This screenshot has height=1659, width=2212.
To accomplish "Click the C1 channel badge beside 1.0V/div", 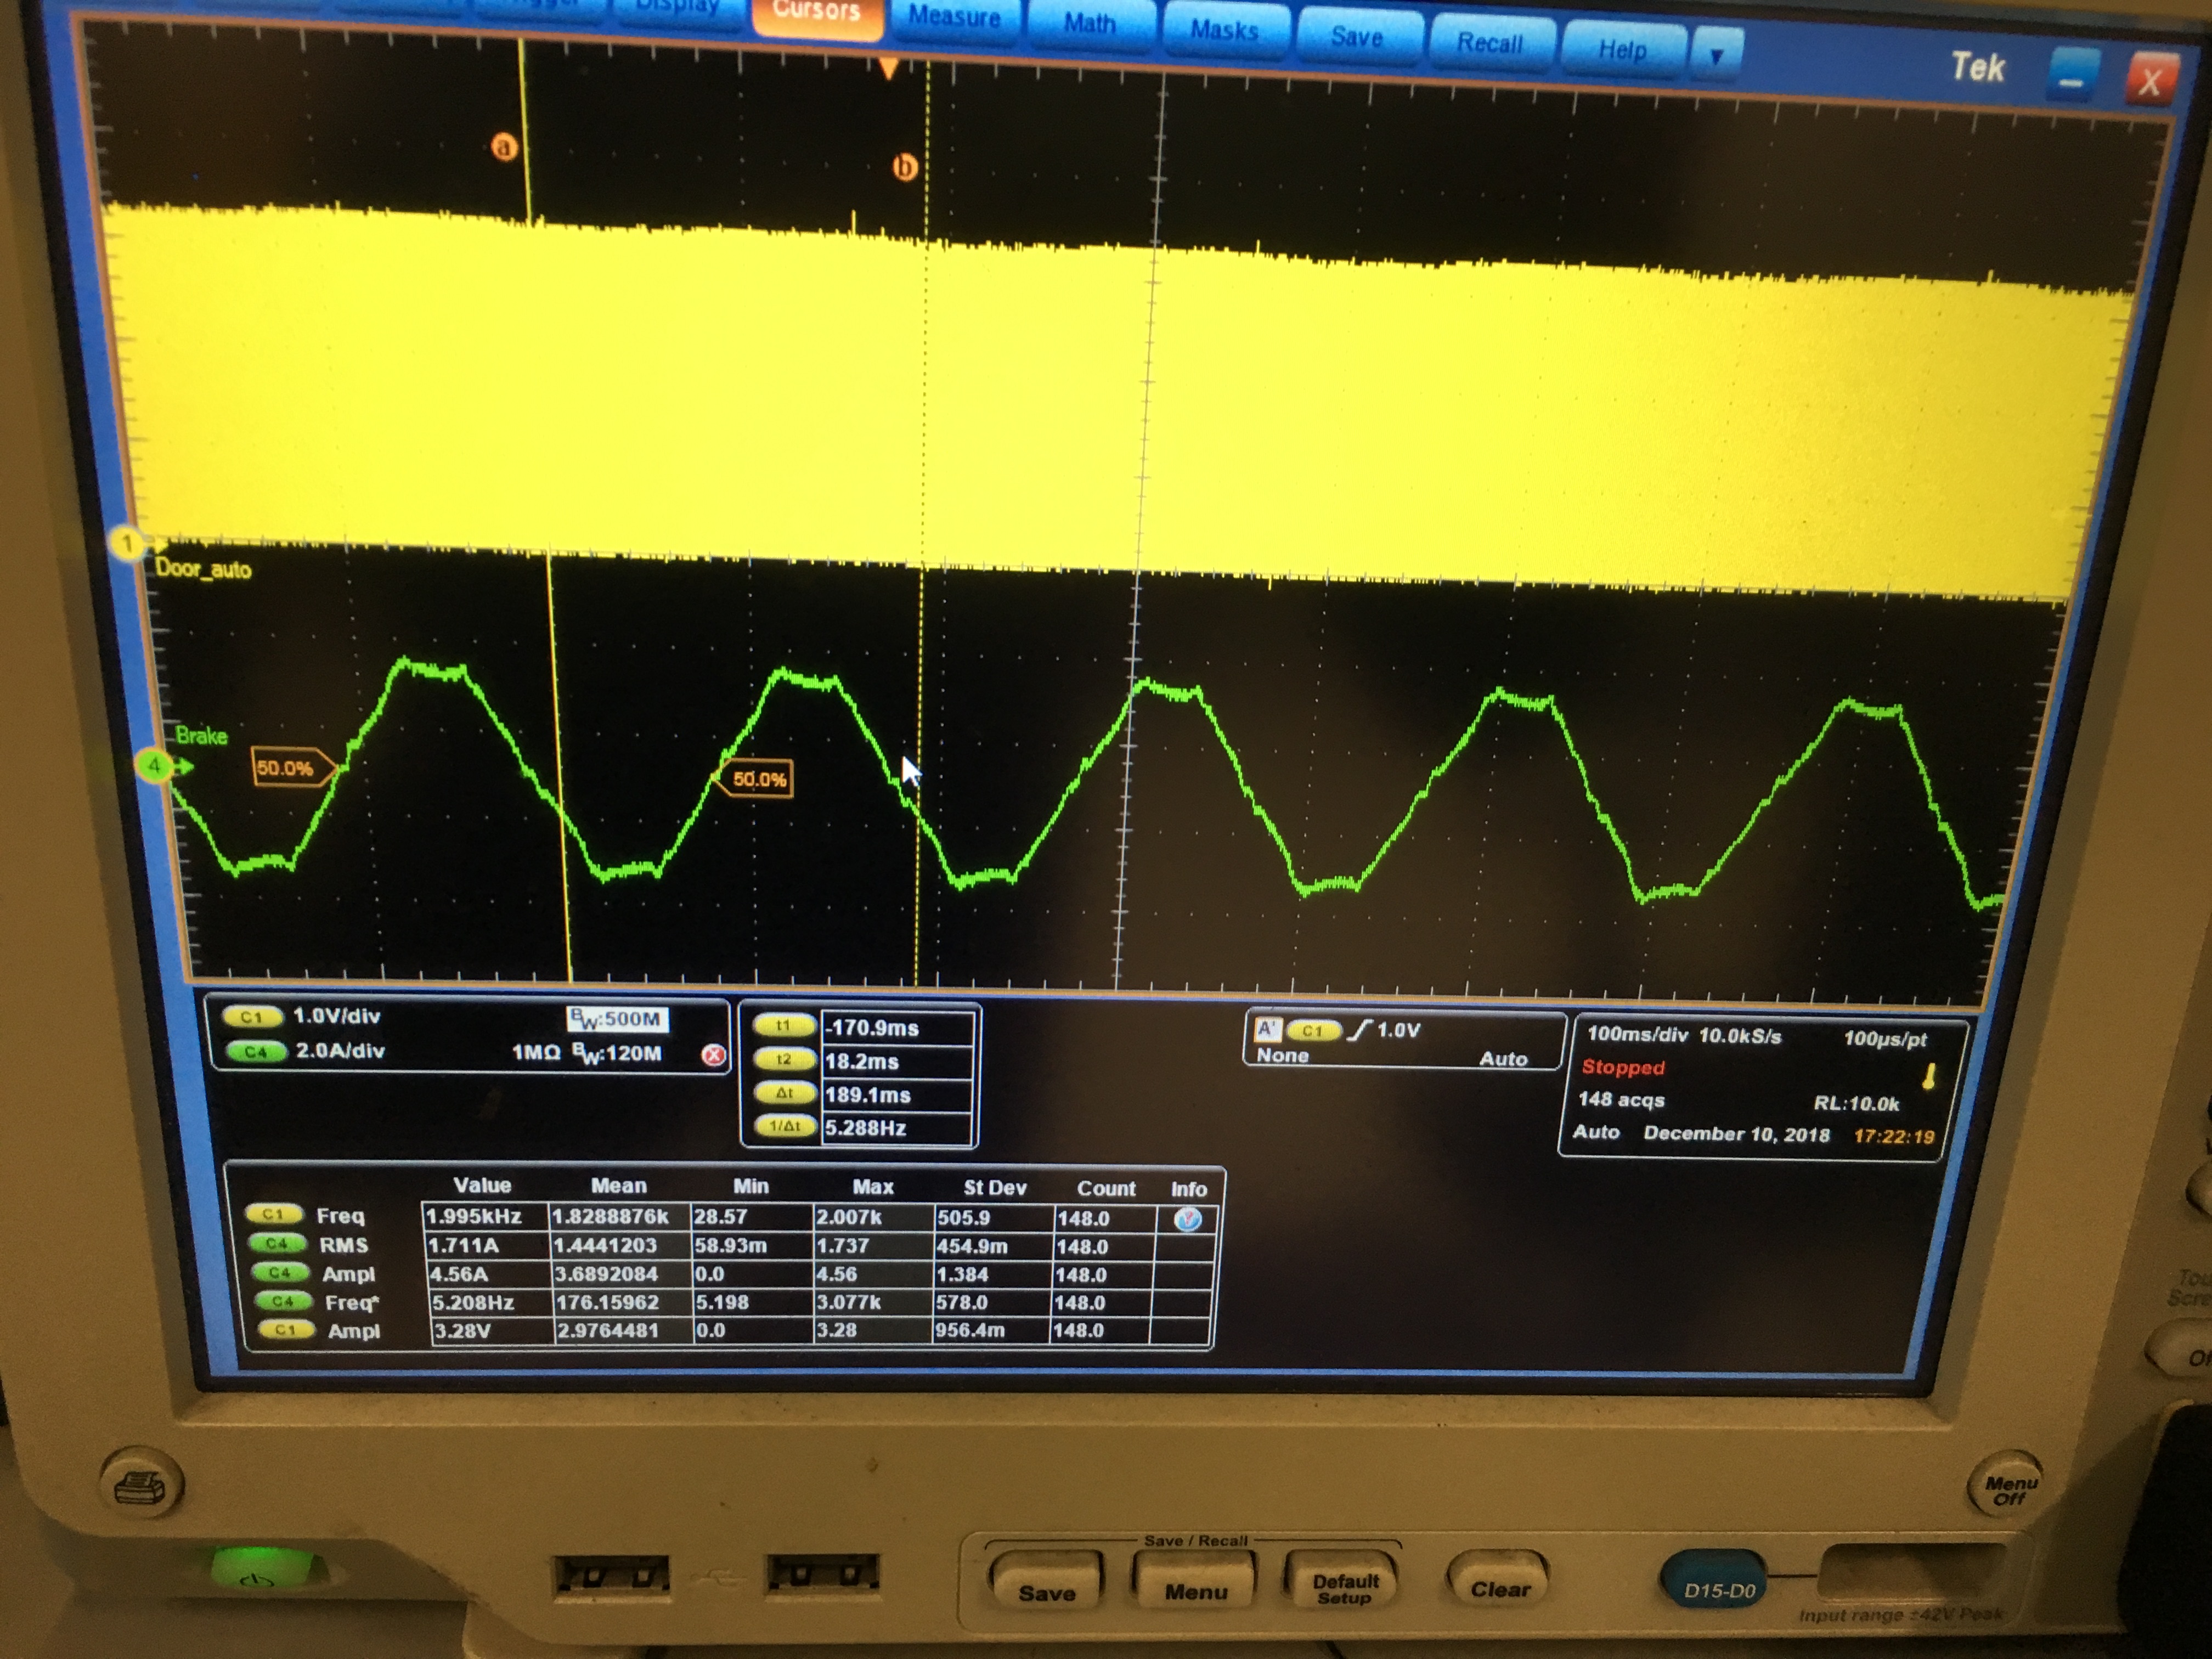I will (251, 1016).
